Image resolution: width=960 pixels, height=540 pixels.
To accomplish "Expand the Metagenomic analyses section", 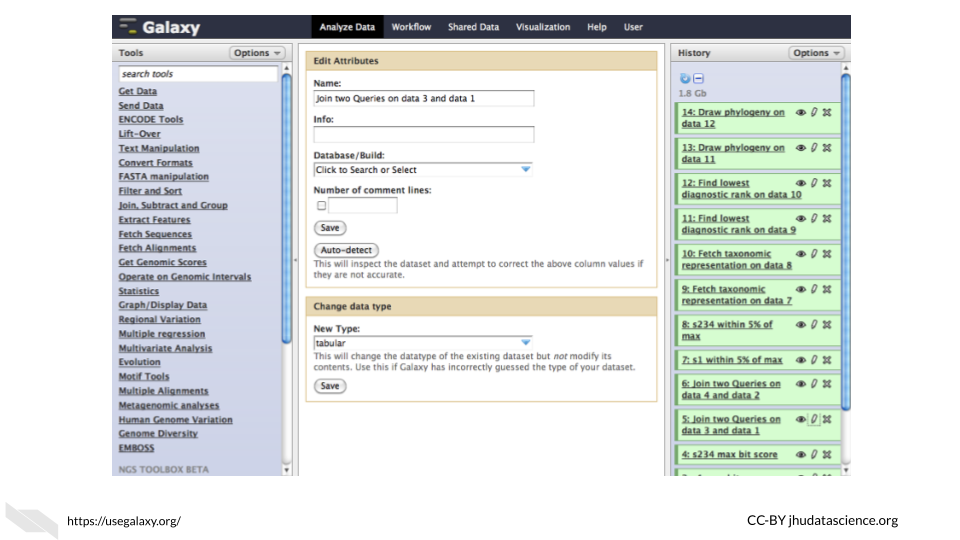I will [168, 405].
